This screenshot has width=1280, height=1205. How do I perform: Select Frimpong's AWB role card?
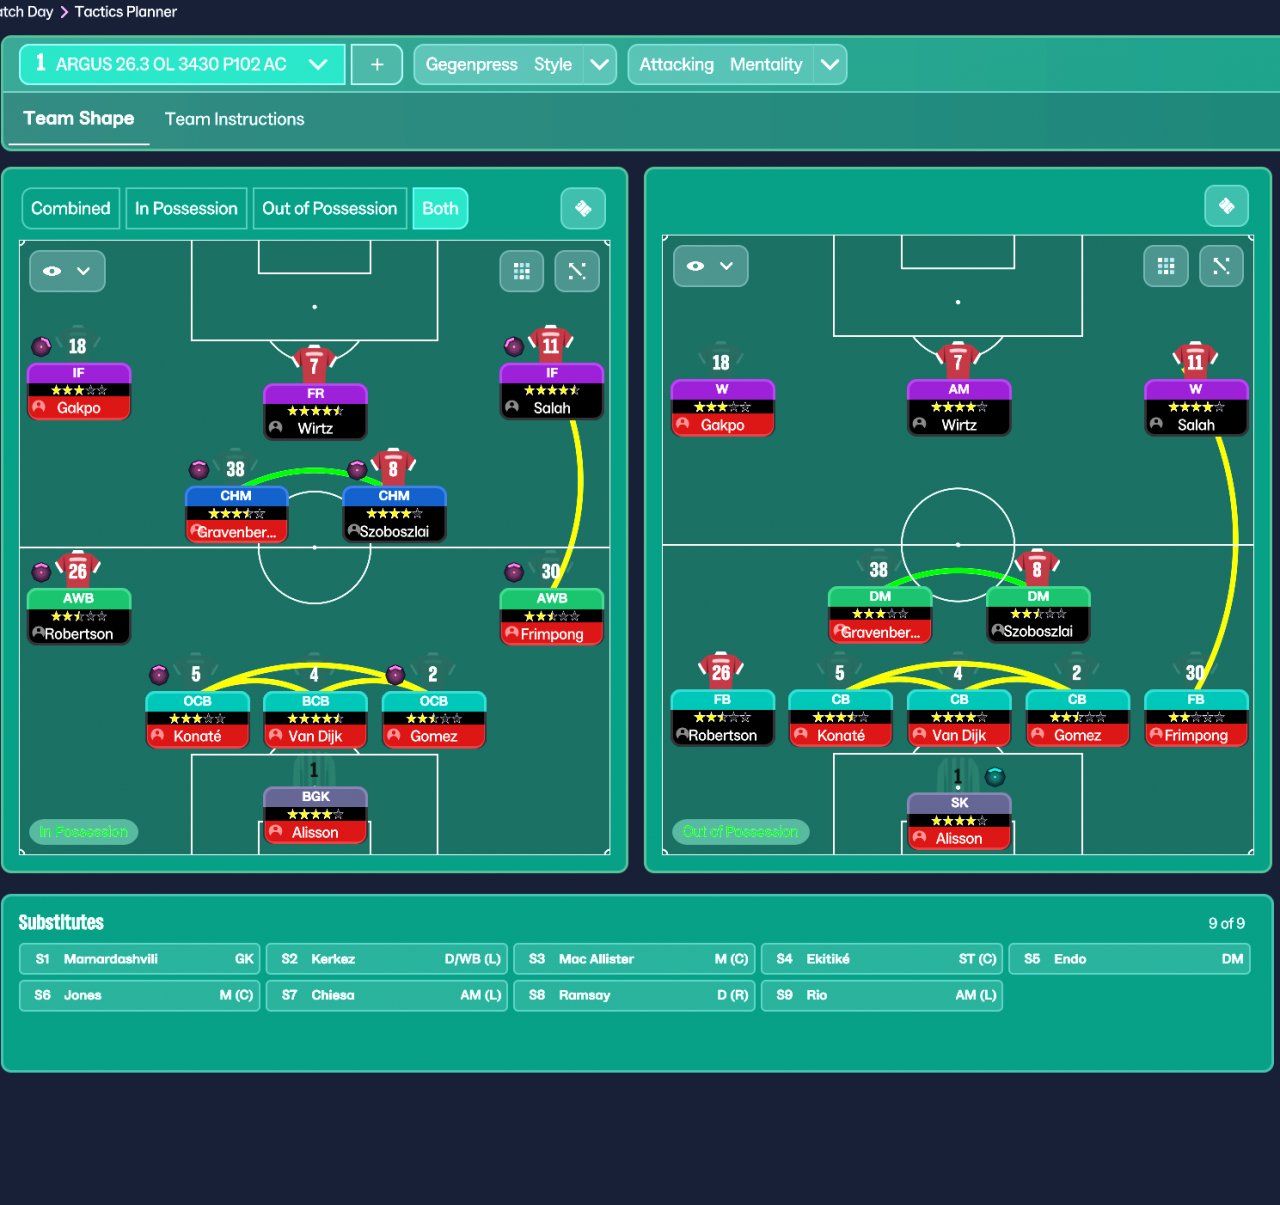tap(552, 617)
